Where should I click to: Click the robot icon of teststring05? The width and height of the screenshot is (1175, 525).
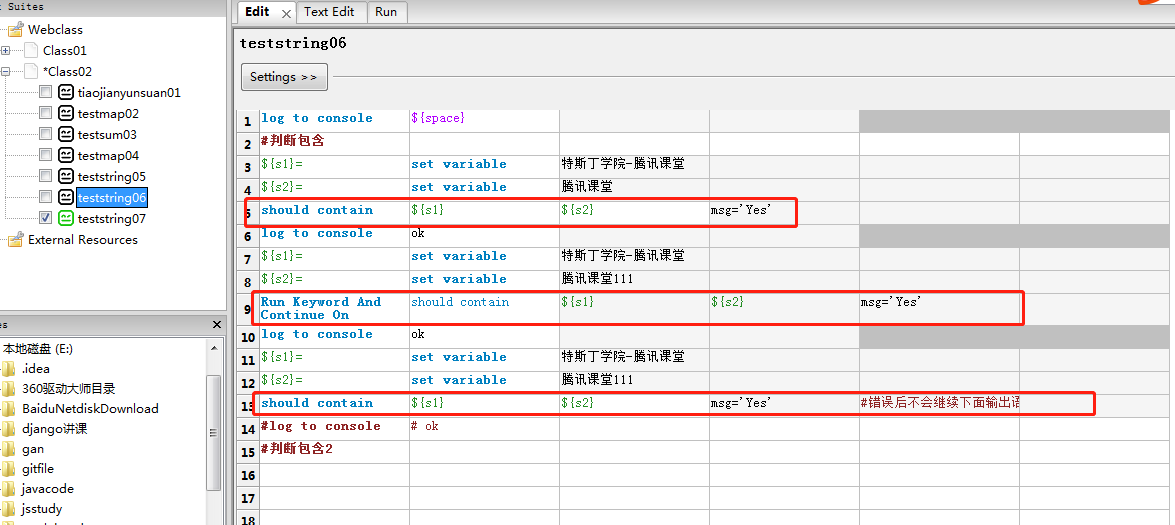66,176
